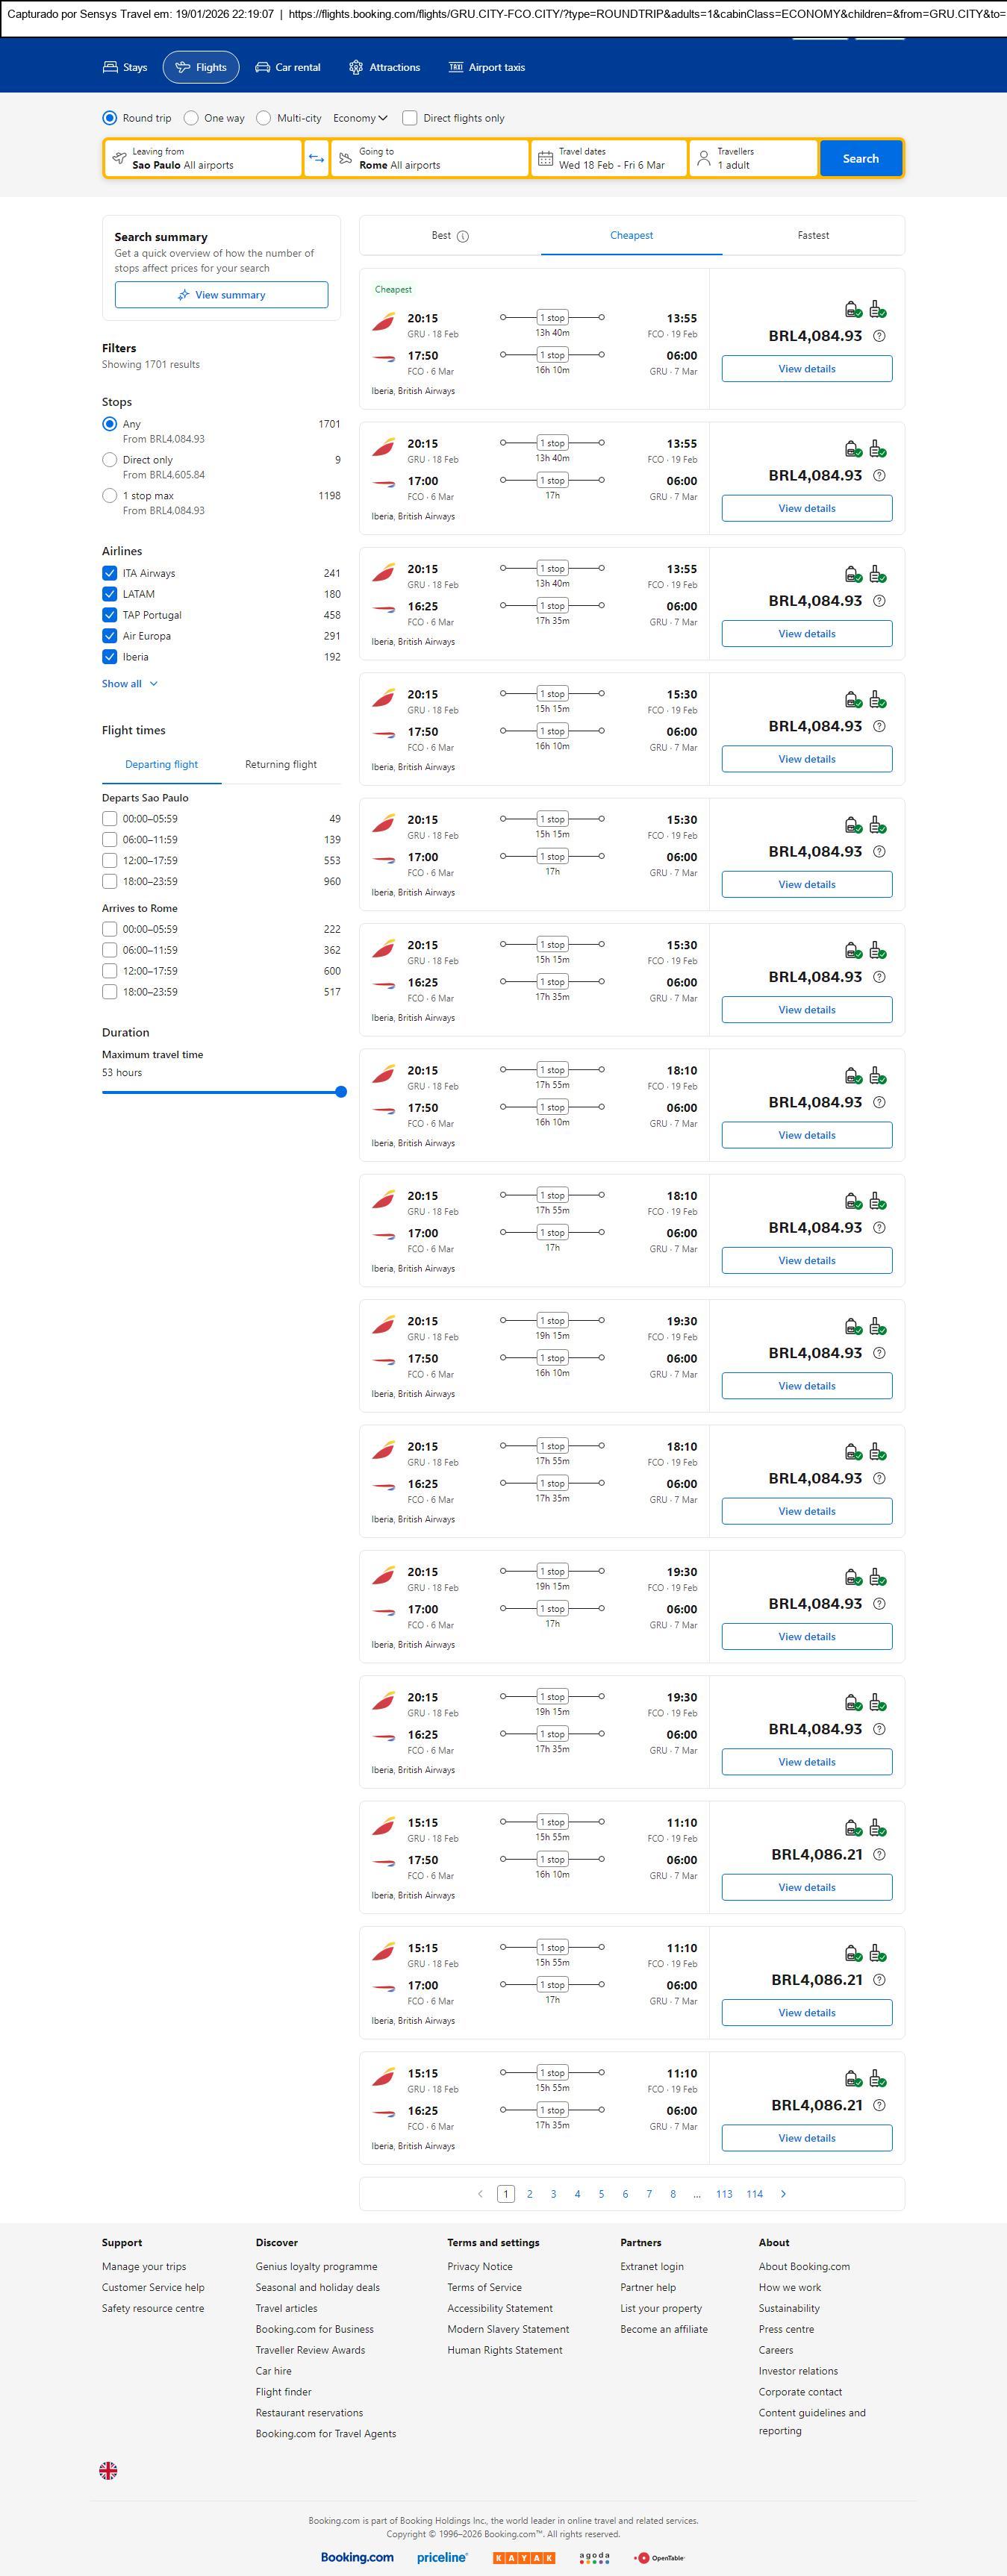Screen dimensions: 1007x2576
Task: Open the Car rental section
Action: coord(288,67)
